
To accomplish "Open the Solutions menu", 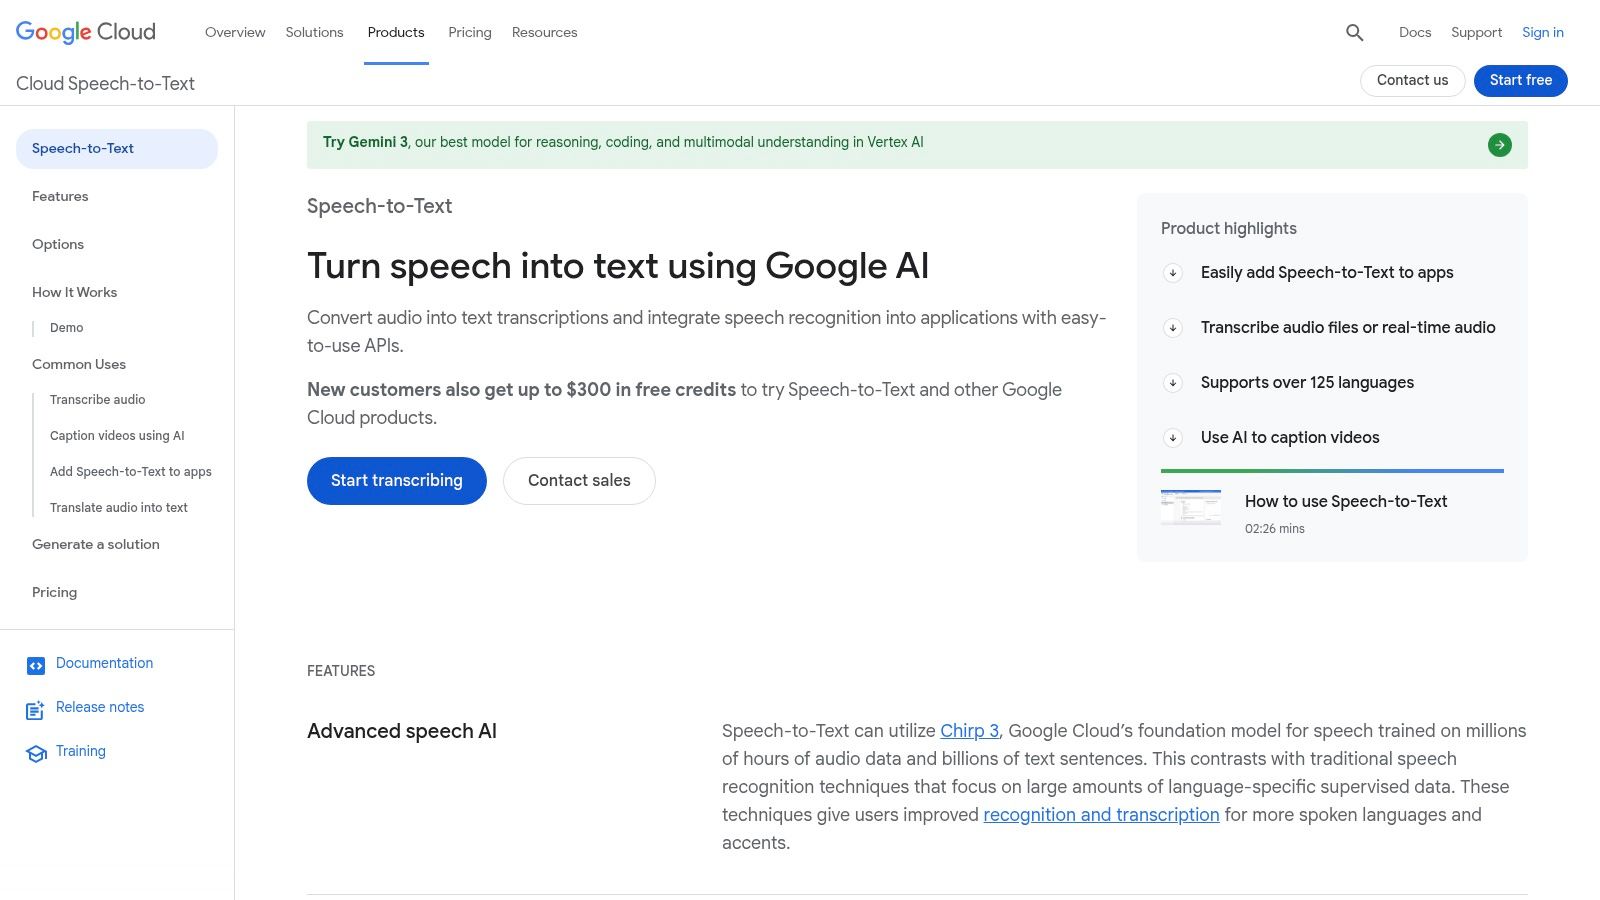I will coord(314,32).
